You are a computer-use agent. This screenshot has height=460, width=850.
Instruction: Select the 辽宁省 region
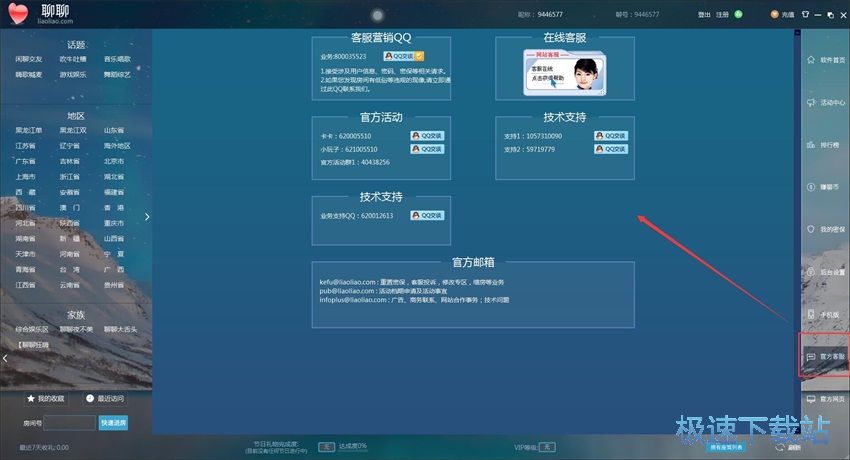coord(69,146)
